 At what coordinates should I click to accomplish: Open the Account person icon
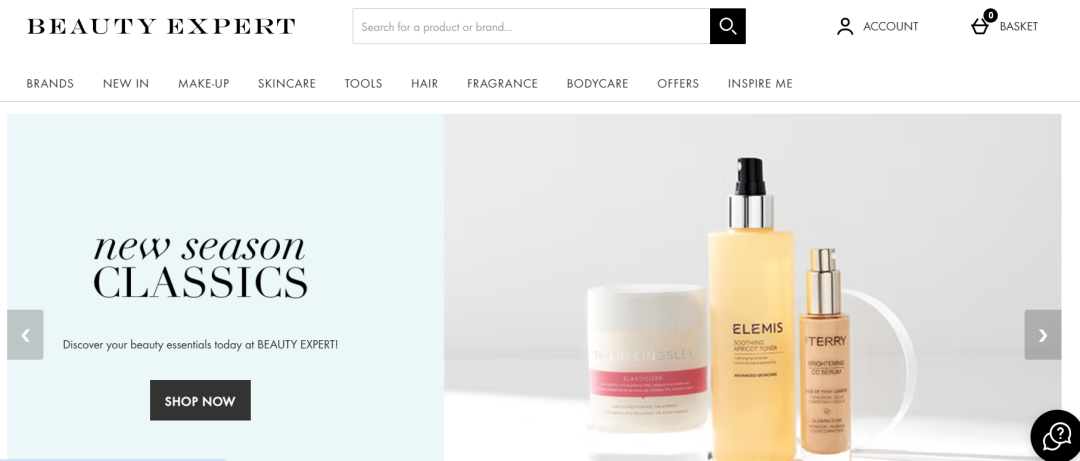(x=844, y=27)
